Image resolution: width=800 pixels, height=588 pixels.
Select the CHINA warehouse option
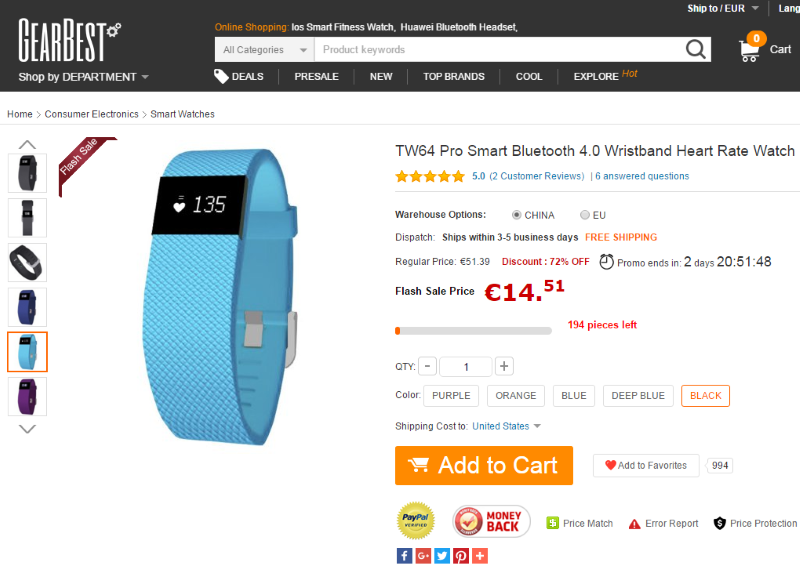point(516,215)
